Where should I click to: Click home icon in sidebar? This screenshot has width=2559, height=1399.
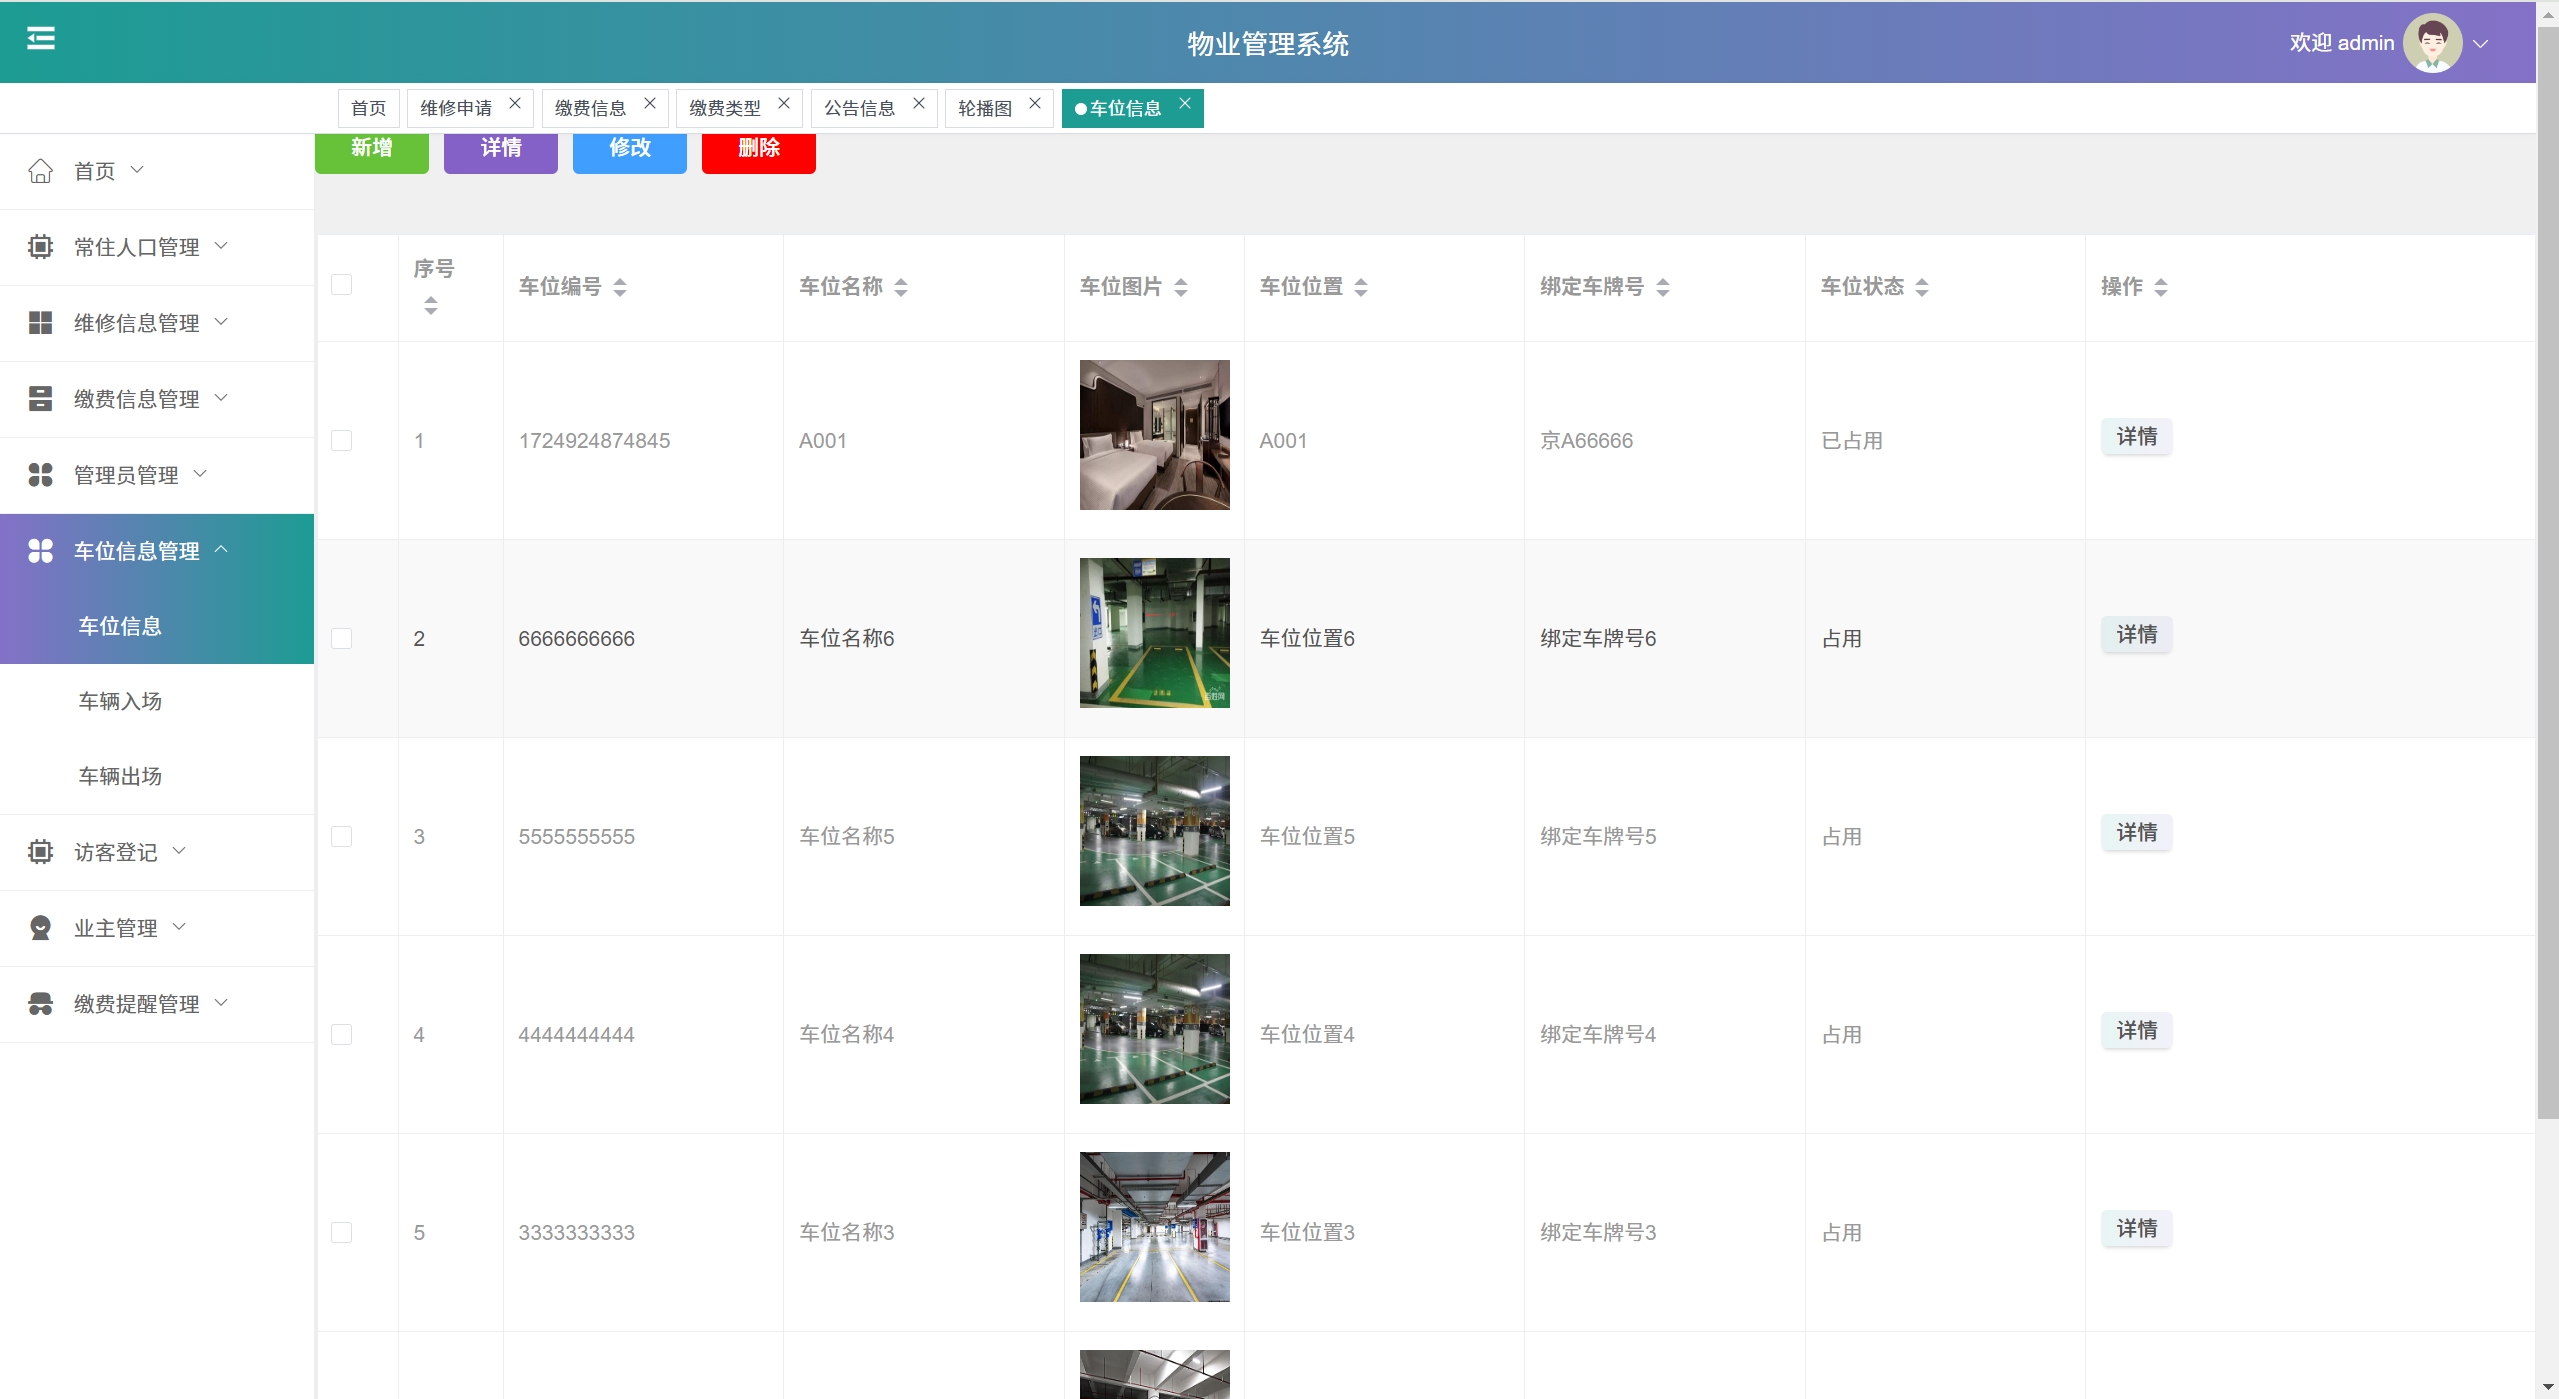pyautogui.click(x=40, y=171)
